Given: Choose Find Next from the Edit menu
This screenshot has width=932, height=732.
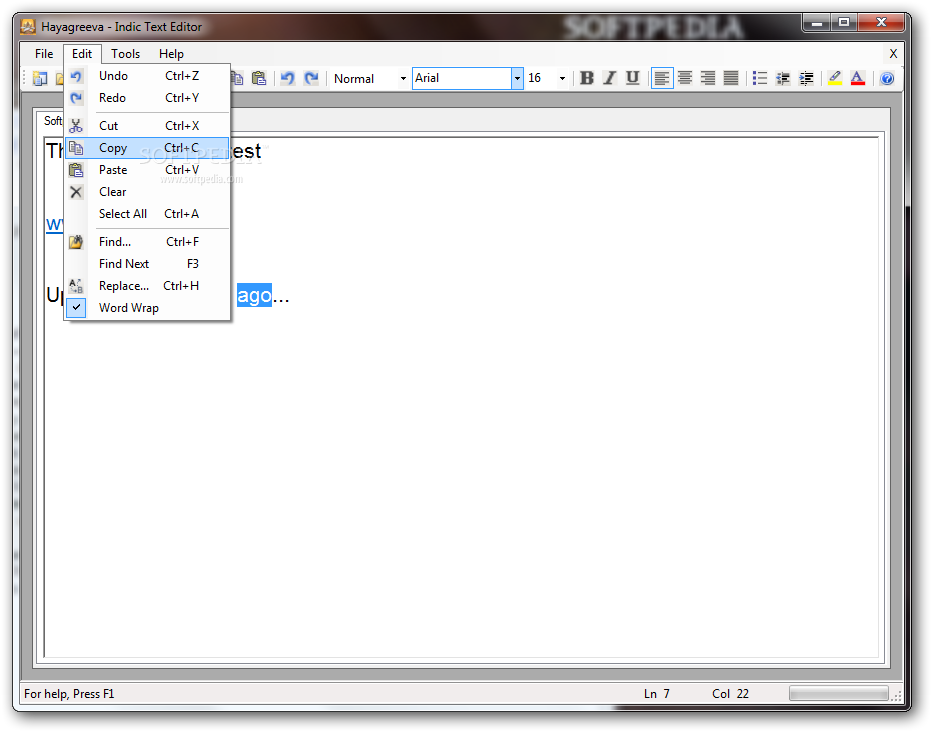Looking at the screenshot, I should [x=147, y=264].
